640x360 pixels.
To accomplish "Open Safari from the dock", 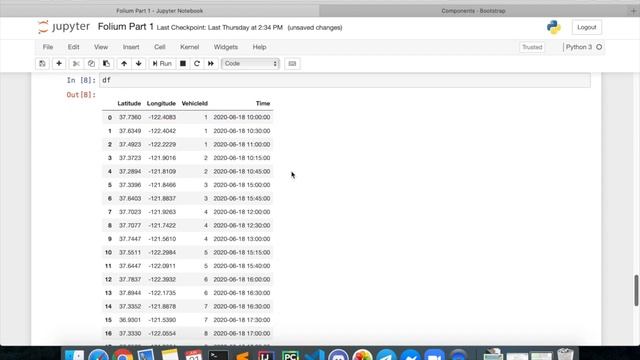I will (x=98, y=355).
